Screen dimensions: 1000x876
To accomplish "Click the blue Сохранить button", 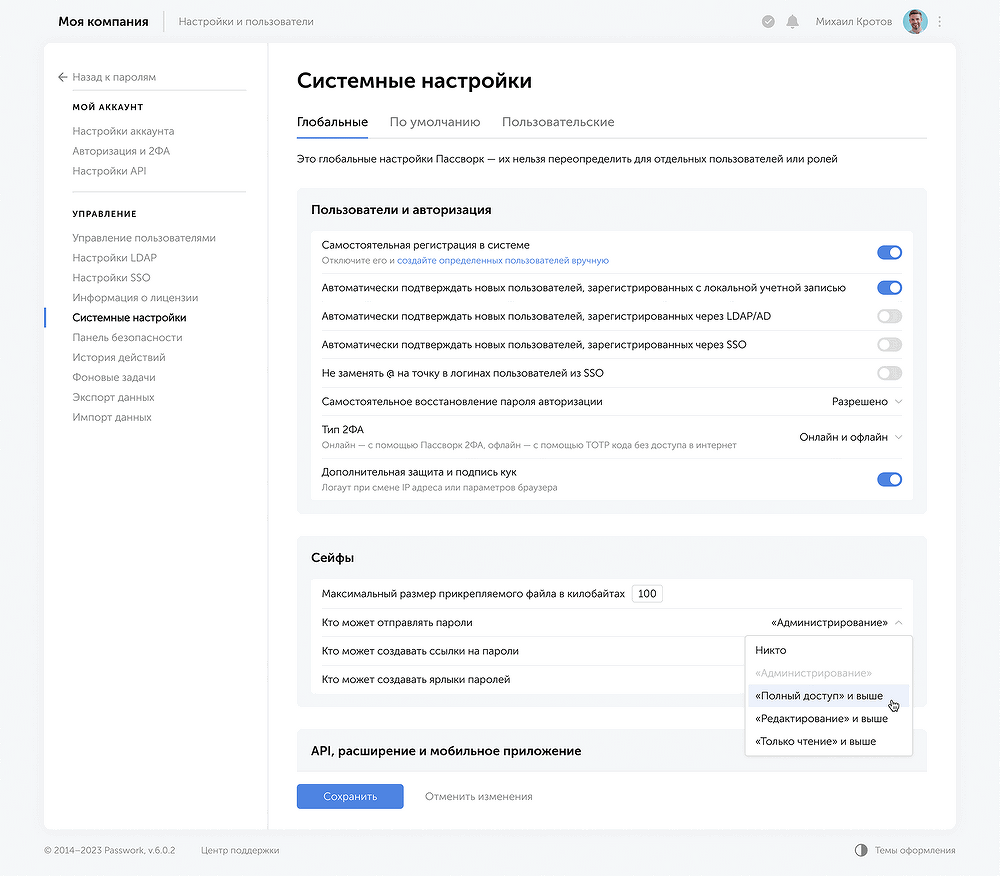I will (x=350, y=797).
